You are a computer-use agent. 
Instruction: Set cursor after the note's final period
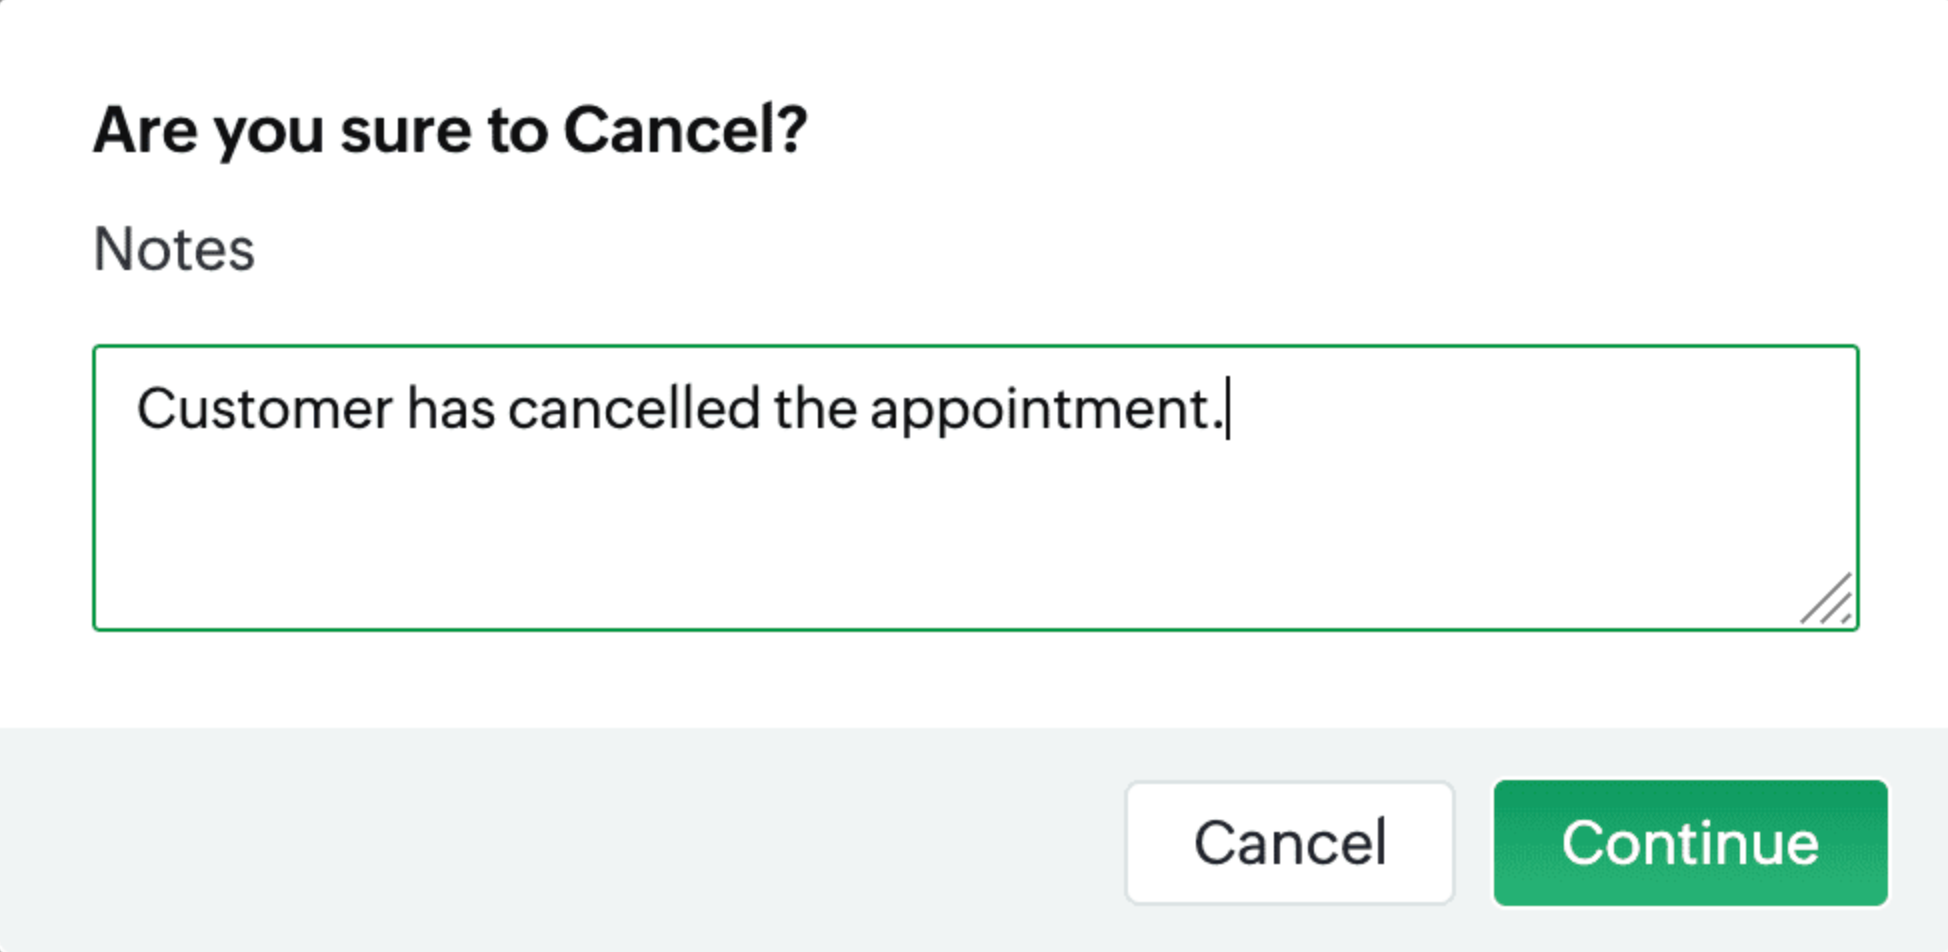(x=1227, y=409)
